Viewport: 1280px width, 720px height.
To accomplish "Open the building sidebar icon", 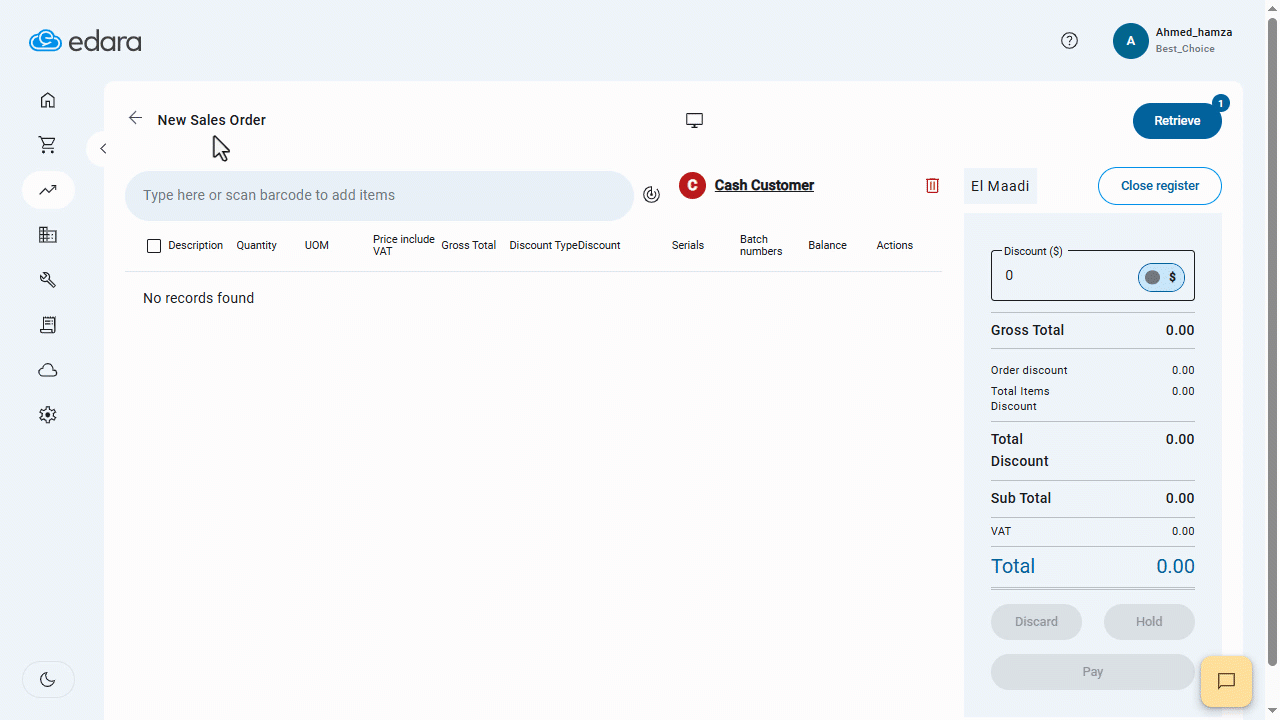I will pyautogui.click(x=48, y=235).
